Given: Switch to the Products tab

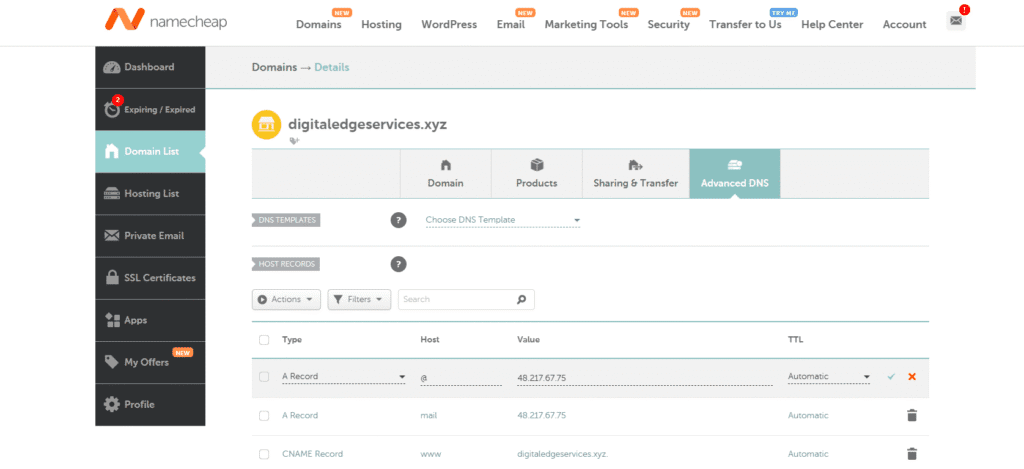Looking at the screenshot, I should point(537,174).
